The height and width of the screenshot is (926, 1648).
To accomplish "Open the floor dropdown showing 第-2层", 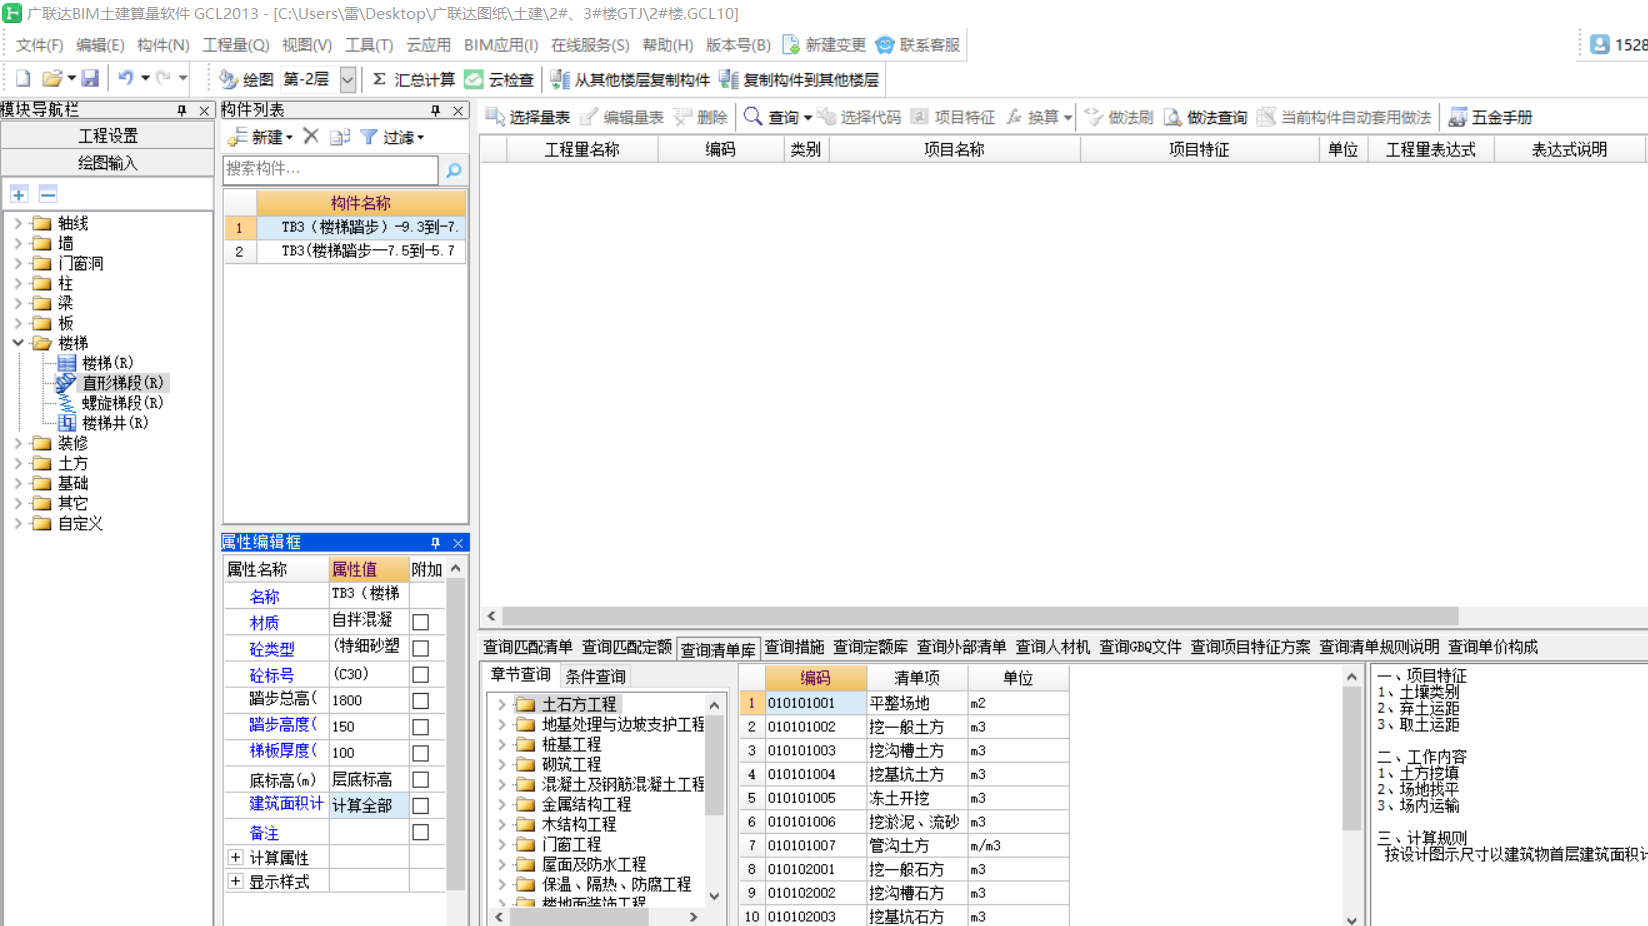I will [x=347, y=79].
